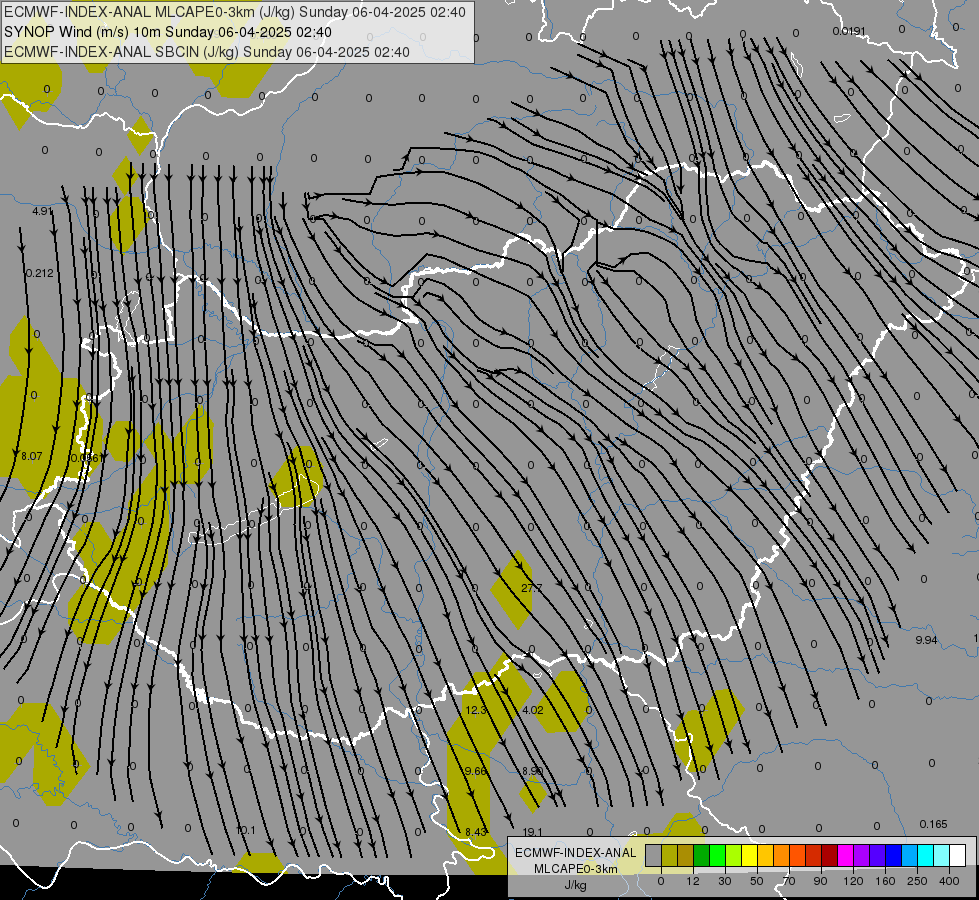Click the 10.1 value on the map
This screenshot has height=900, width=979.
246,830
